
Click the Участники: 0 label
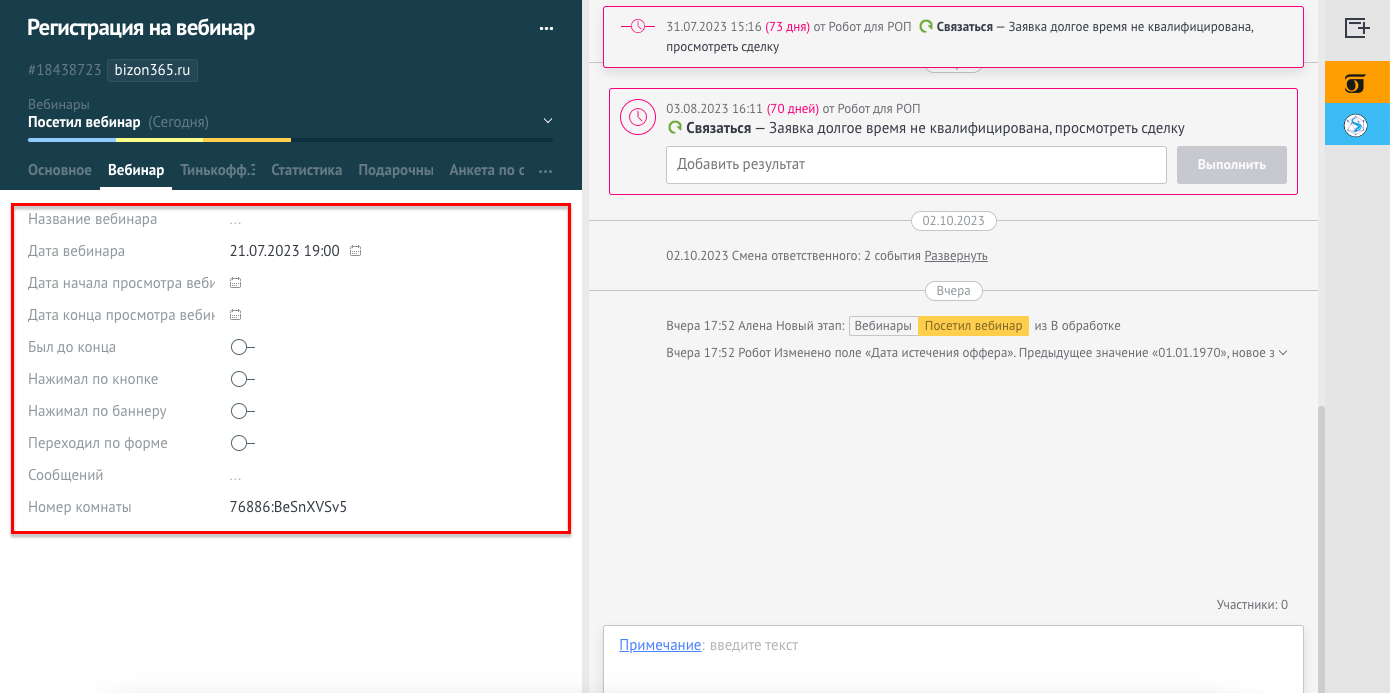[1252, 605]
